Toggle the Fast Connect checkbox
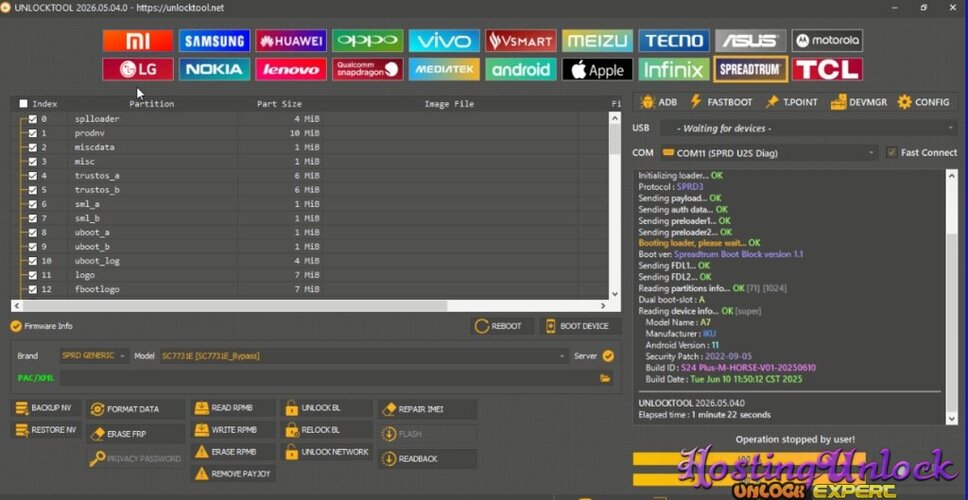Screen dimensions: 968x500 click(x=891, y=152)
